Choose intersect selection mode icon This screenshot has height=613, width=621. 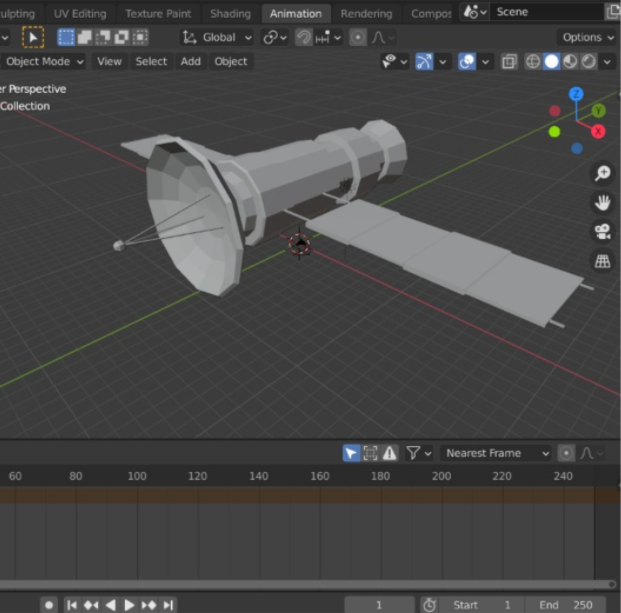point(140,38)
